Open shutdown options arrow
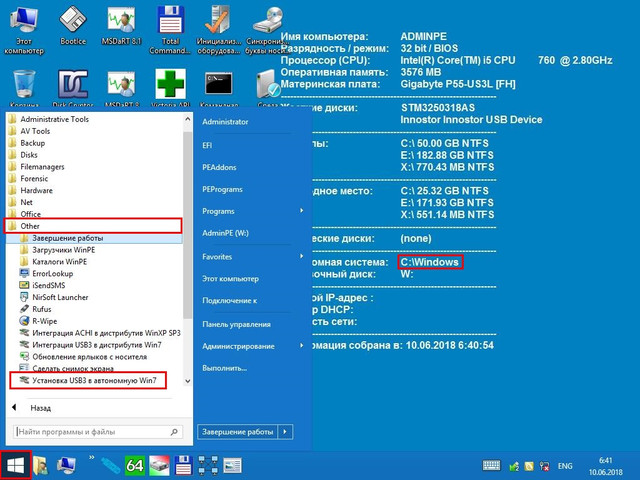Screen dimensions: 640x480 click(285, 432)
